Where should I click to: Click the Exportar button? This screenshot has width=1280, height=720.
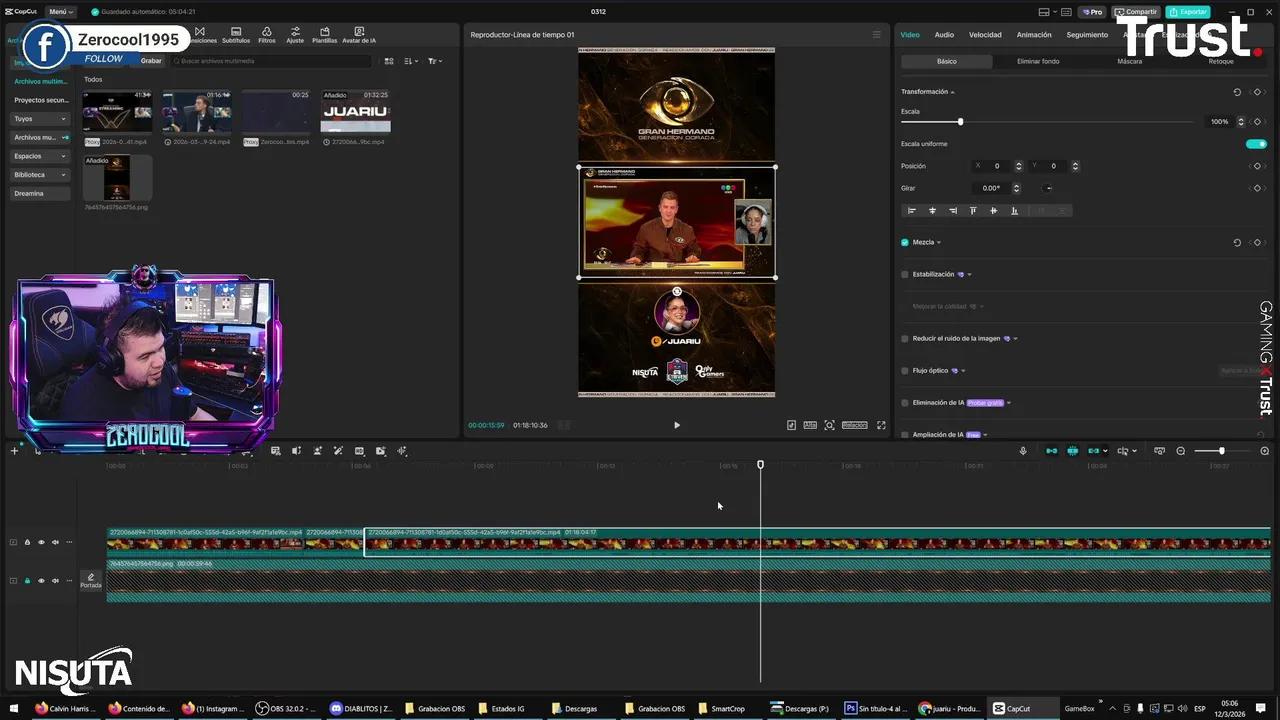[1188, 12]
